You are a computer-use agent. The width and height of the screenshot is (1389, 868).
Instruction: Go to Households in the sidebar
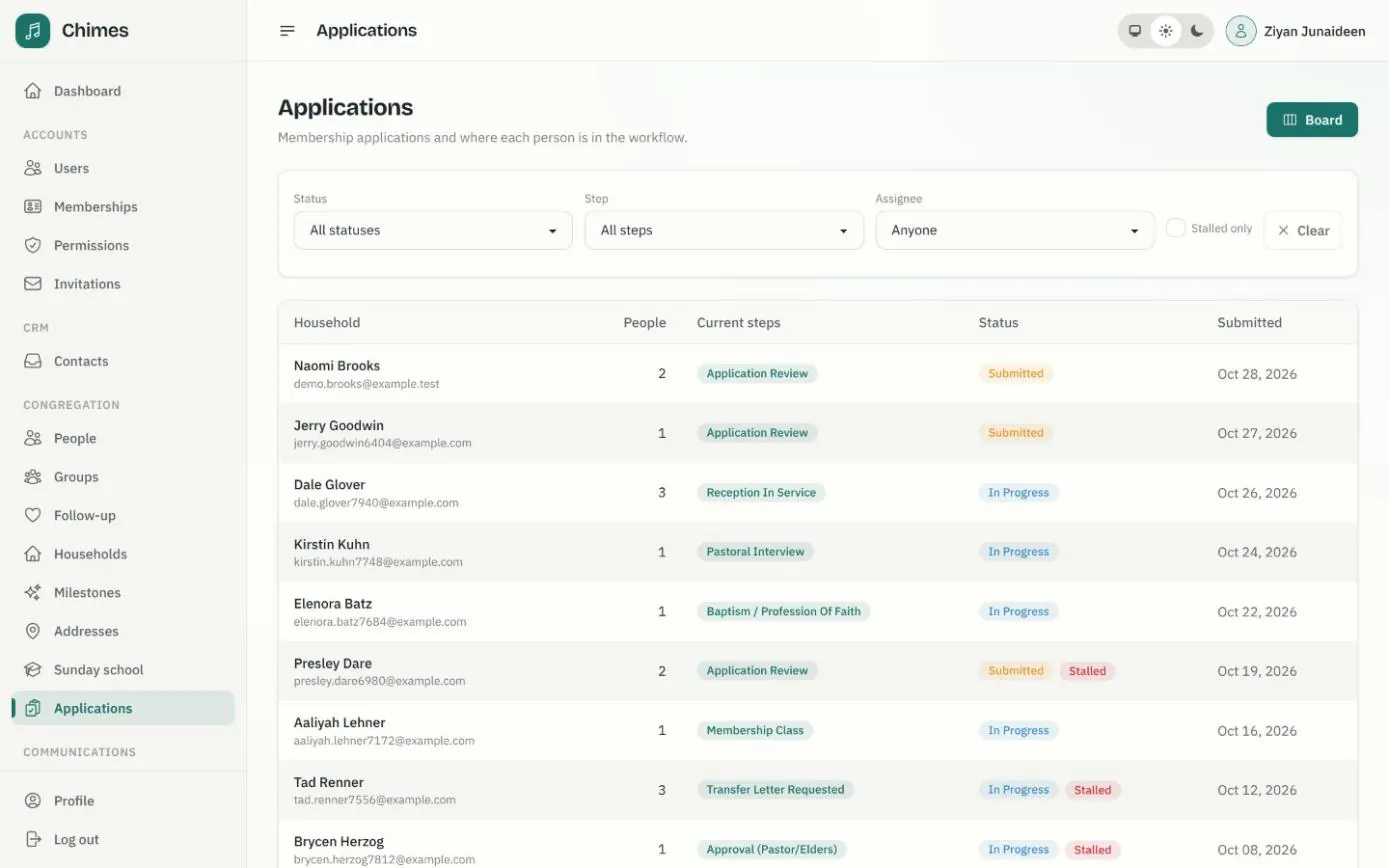tap(123, 554)
